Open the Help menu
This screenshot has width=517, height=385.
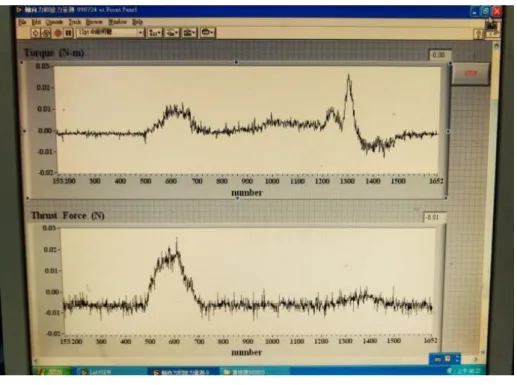(137, 22)
